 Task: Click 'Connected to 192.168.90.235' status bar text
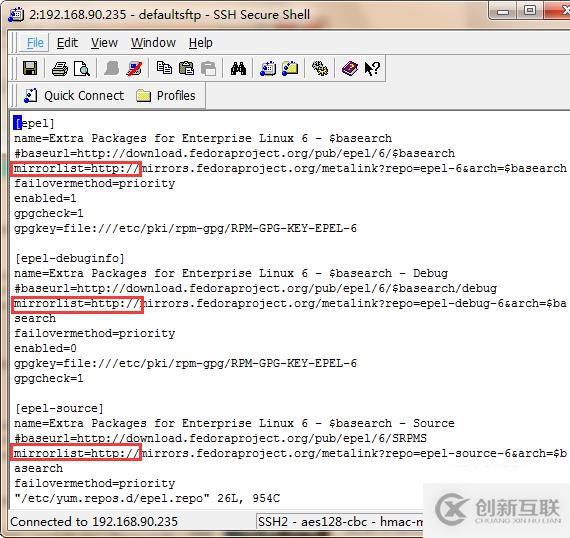click(94, 521)
